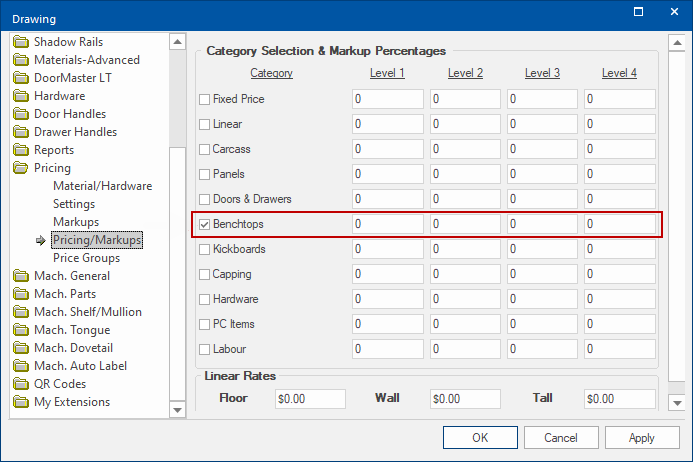This screenshot has width=693, height=462.
Task: Click the Wall linear rate field
Action: tap(465, 399)
